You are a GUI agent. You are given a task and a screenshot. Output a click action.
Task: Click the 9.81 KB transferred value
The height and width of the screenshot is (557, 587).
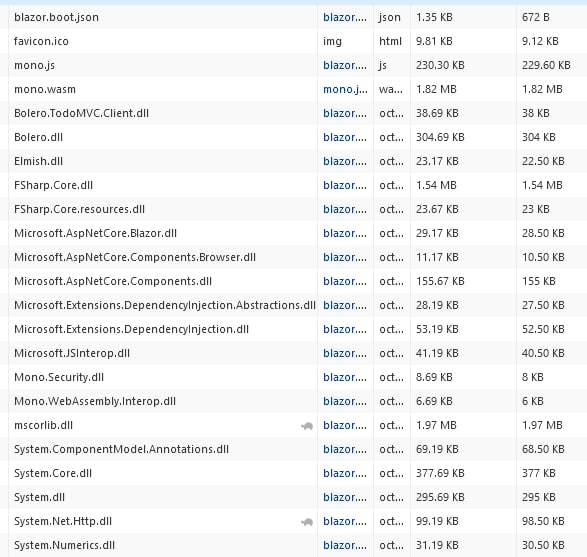tap(434, 41)
